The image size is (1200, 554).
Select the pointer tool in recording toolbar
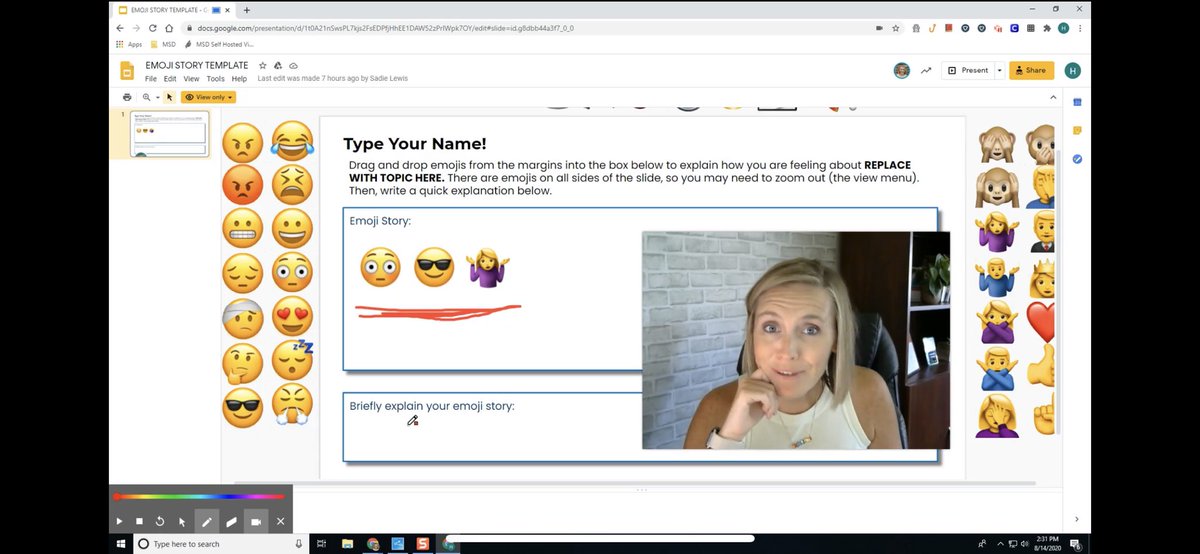pyautogui.click(x=182, y=521)
